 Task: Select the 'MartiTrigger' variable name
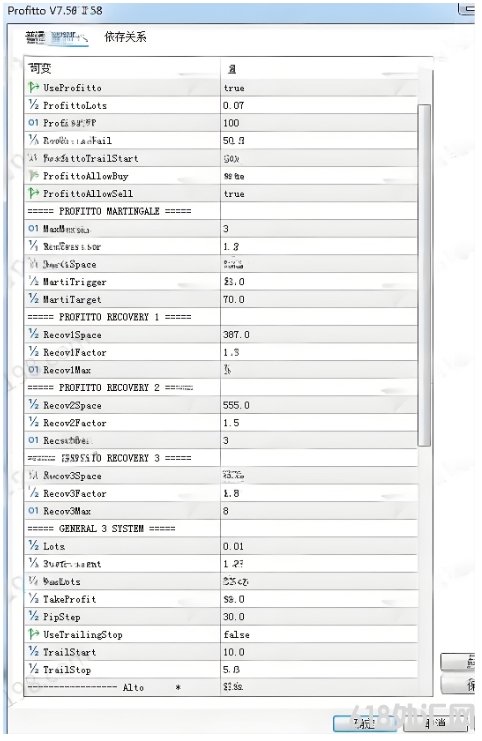tap(75, 282)
